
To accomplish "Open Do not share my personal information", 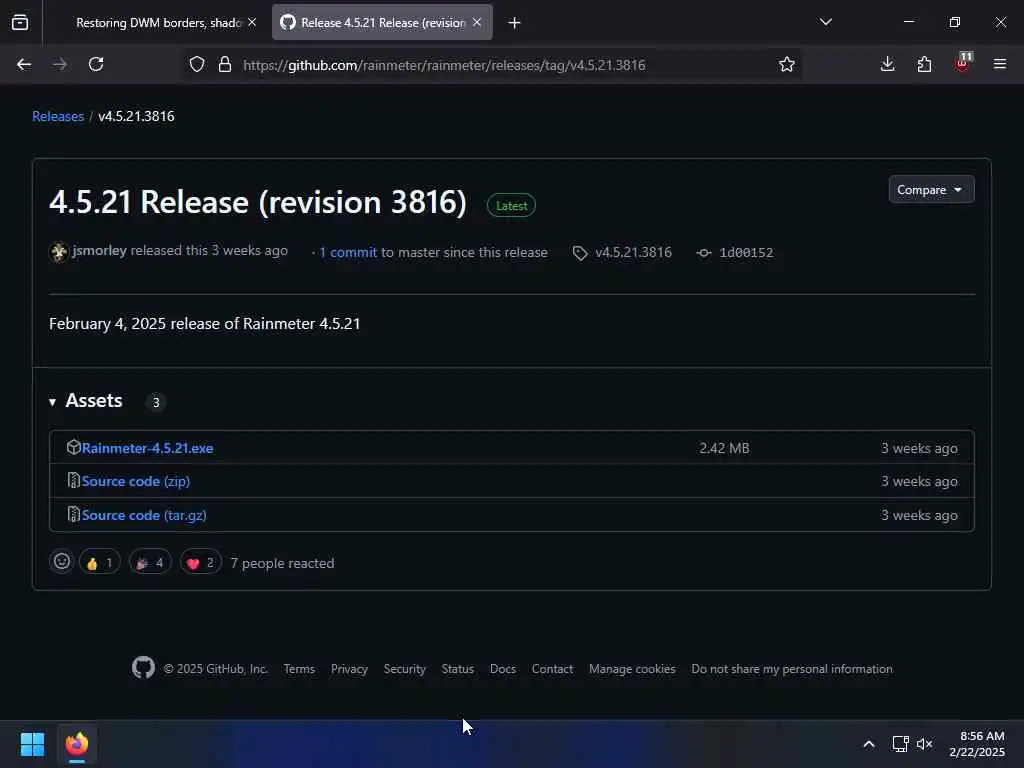I will pos(792,669).
